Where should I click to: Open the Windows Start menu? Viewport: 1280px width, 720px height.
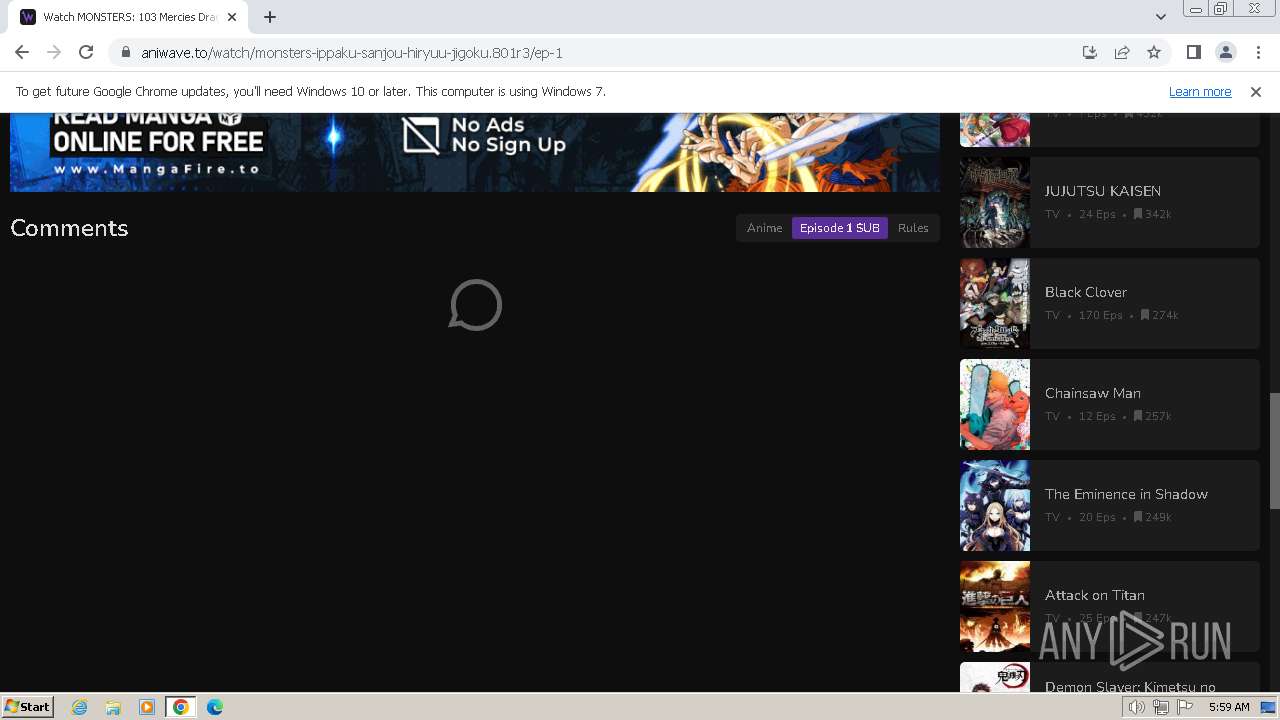click(x=27, y=707)
